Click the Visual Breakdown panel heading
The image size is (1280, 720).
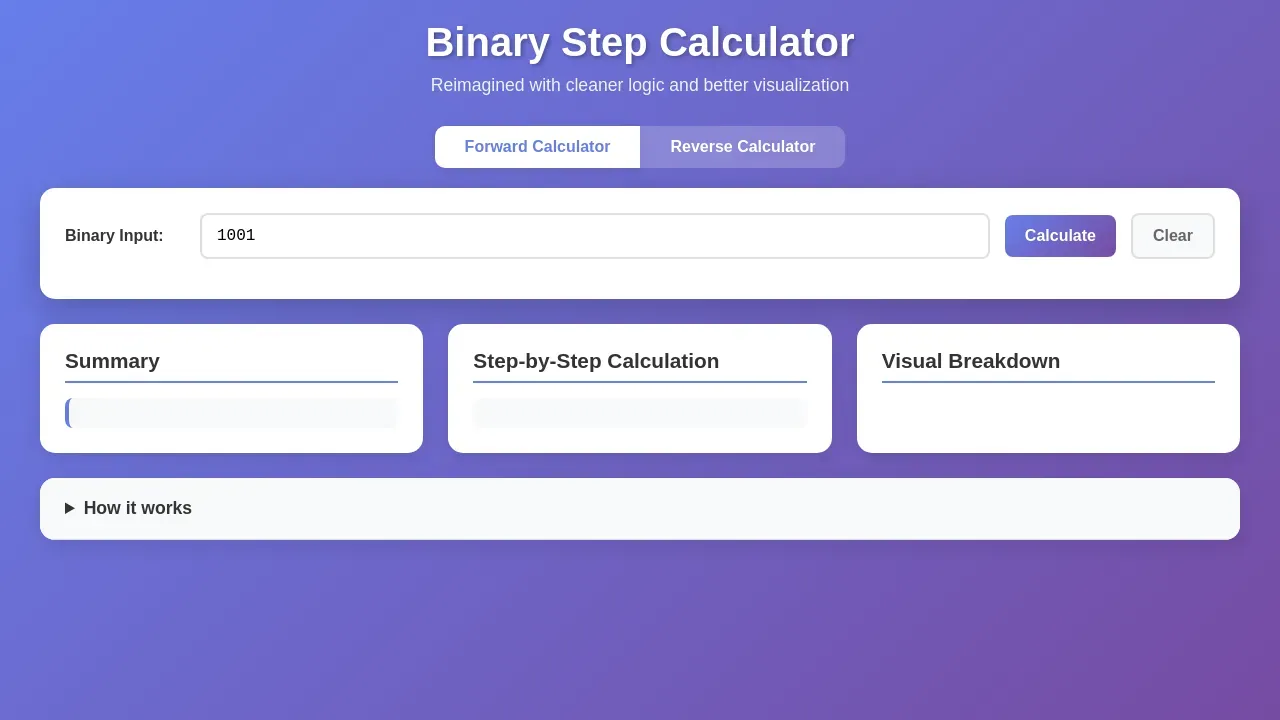(x=970, y=361)
